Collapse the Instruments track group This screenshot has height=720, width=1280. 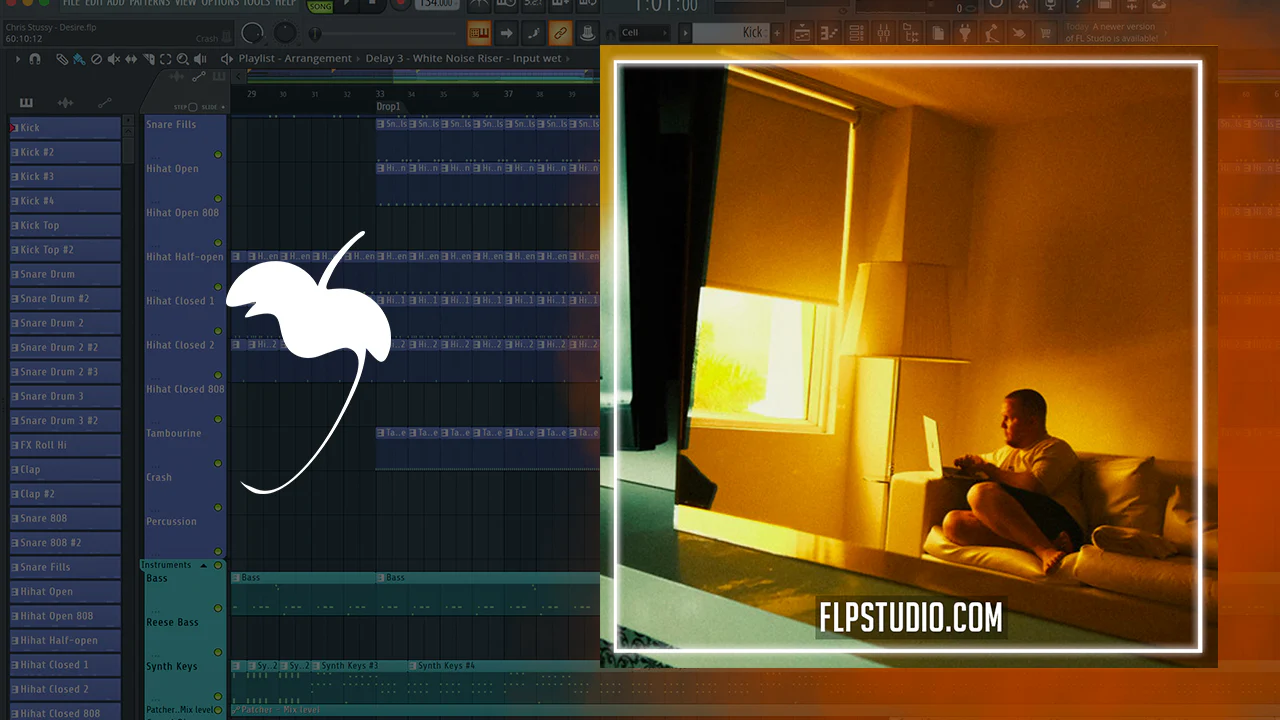(x=204, y=566)
